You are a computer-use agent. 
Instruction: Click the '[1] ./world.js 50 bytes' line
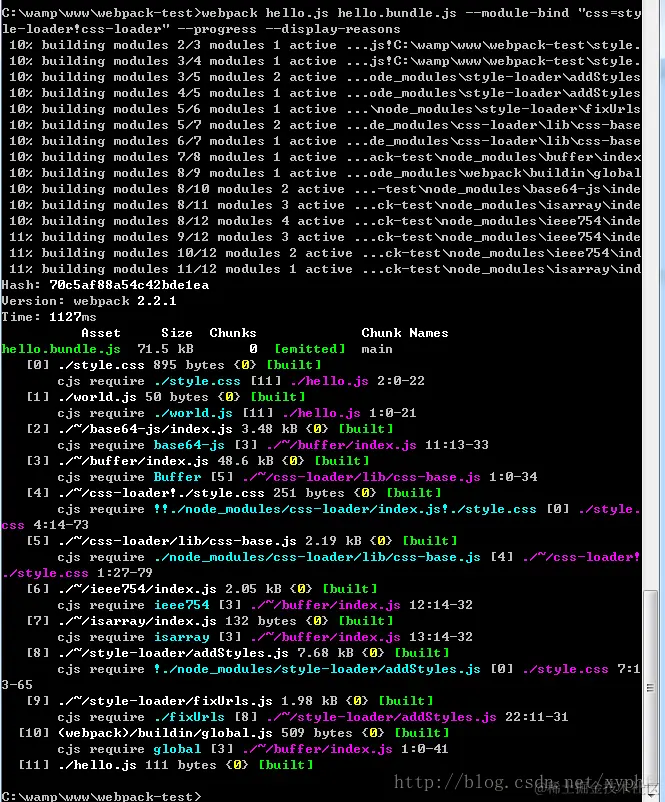coord(166,397)
